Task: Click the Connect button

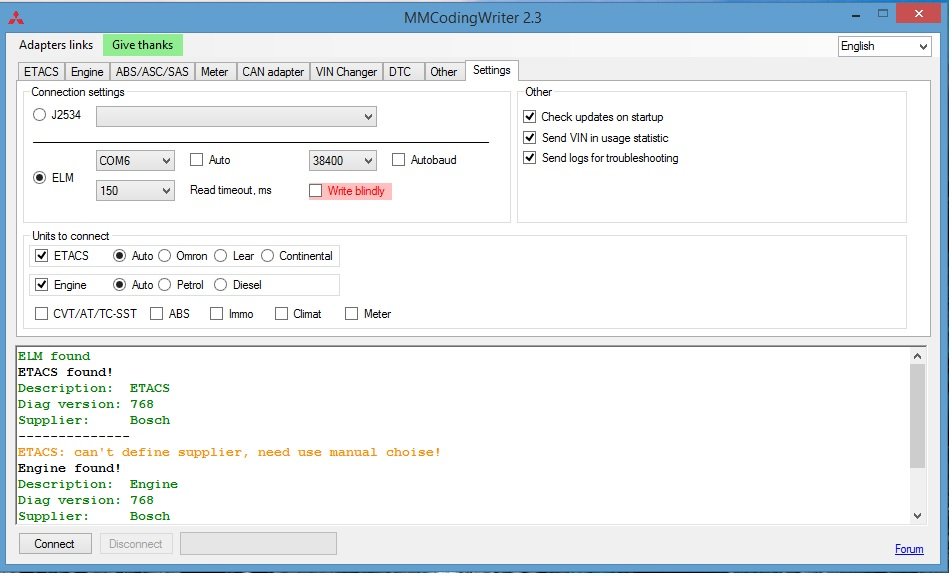Action: [55, 544]
